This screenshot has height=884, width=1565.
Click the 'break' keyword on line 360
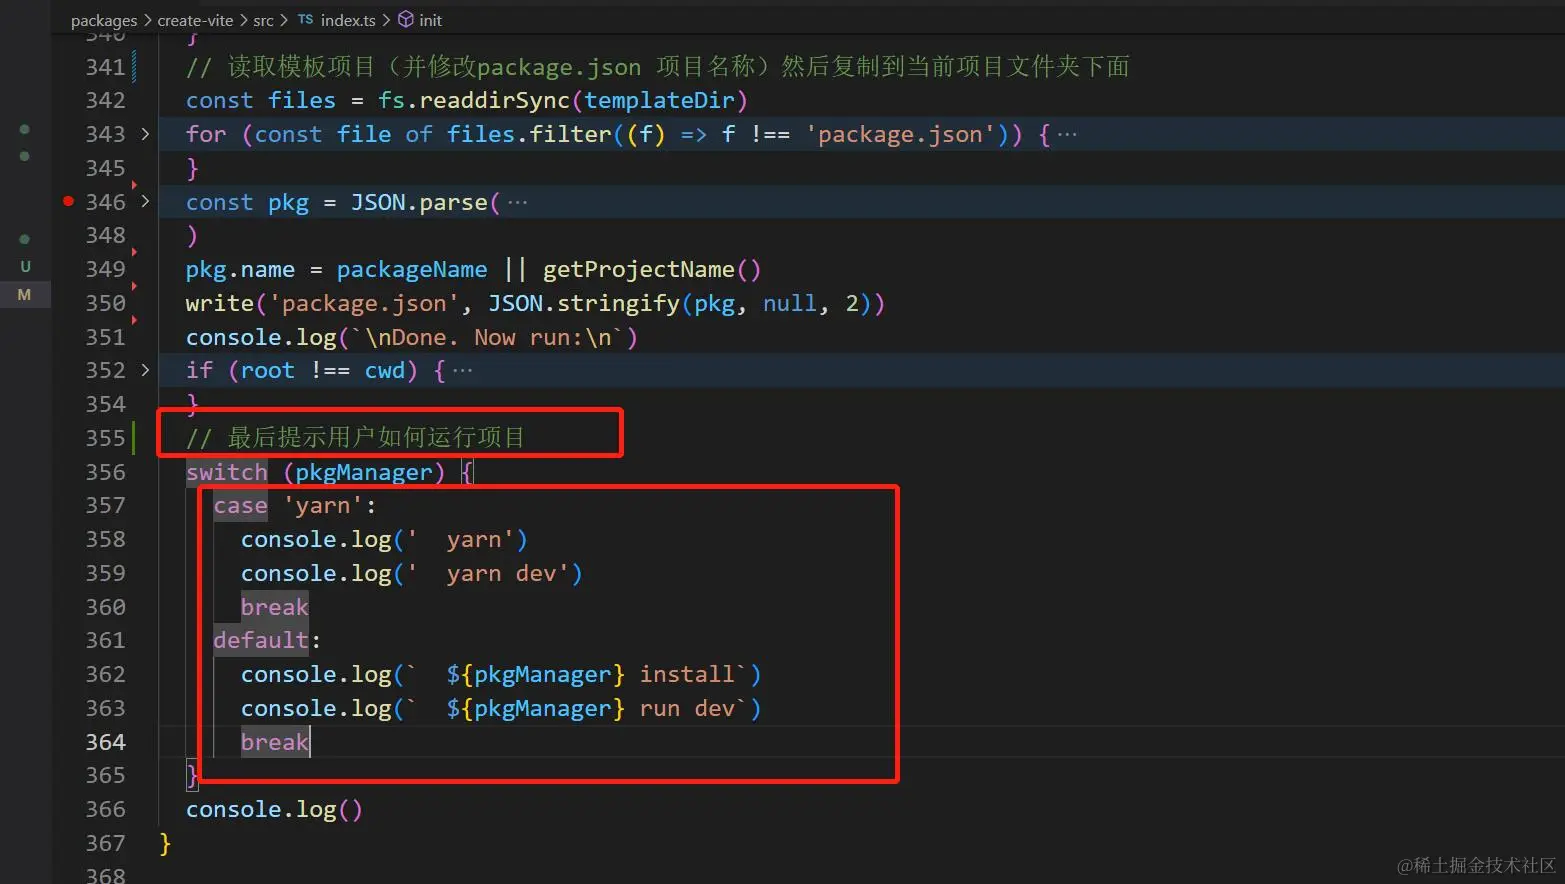[275, 607]
